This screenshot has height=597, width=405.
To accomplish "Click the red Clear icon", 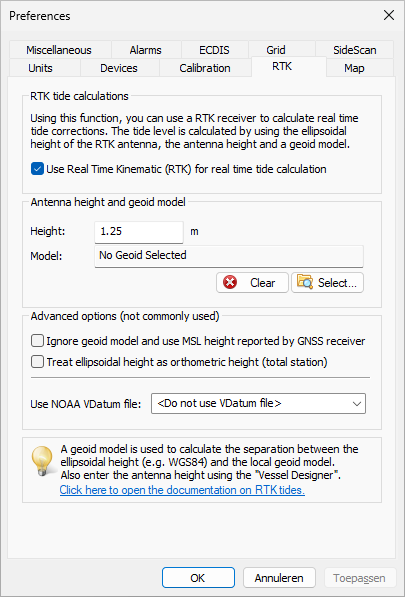I will coord(230,283).
